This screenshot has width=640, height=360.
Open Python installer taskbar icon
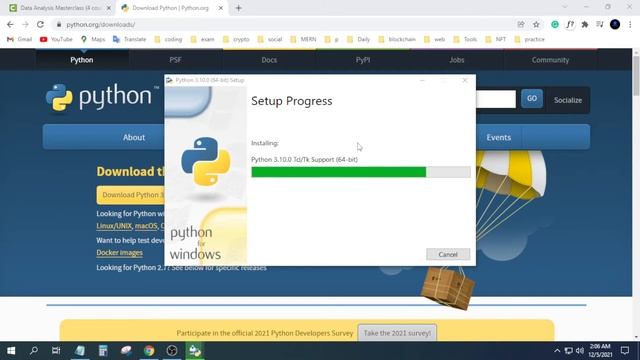(x=195, y=351)
